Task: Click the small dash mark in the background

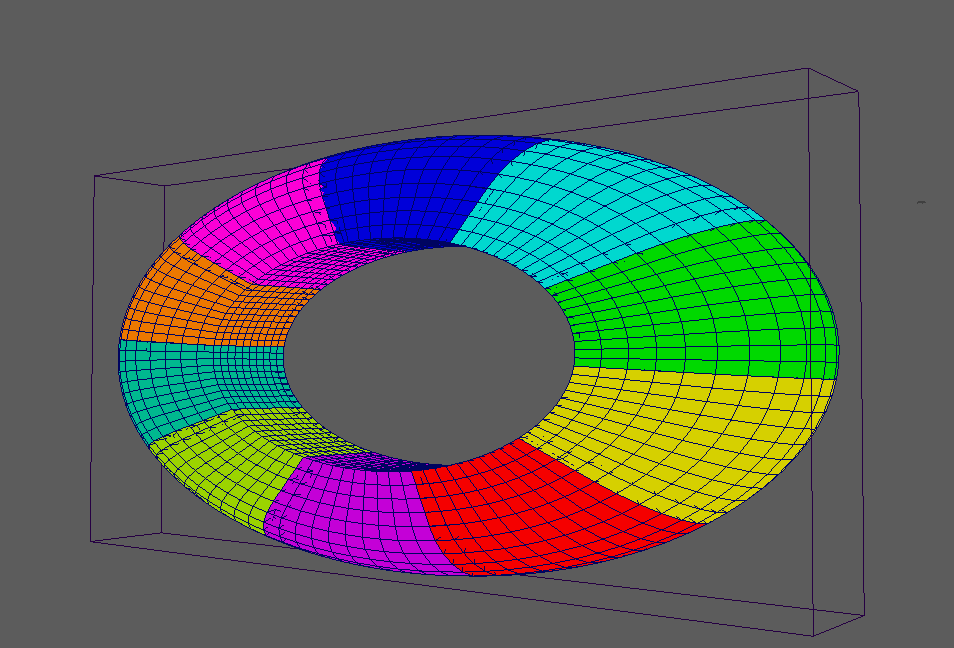Action: (x=921, y=203)
